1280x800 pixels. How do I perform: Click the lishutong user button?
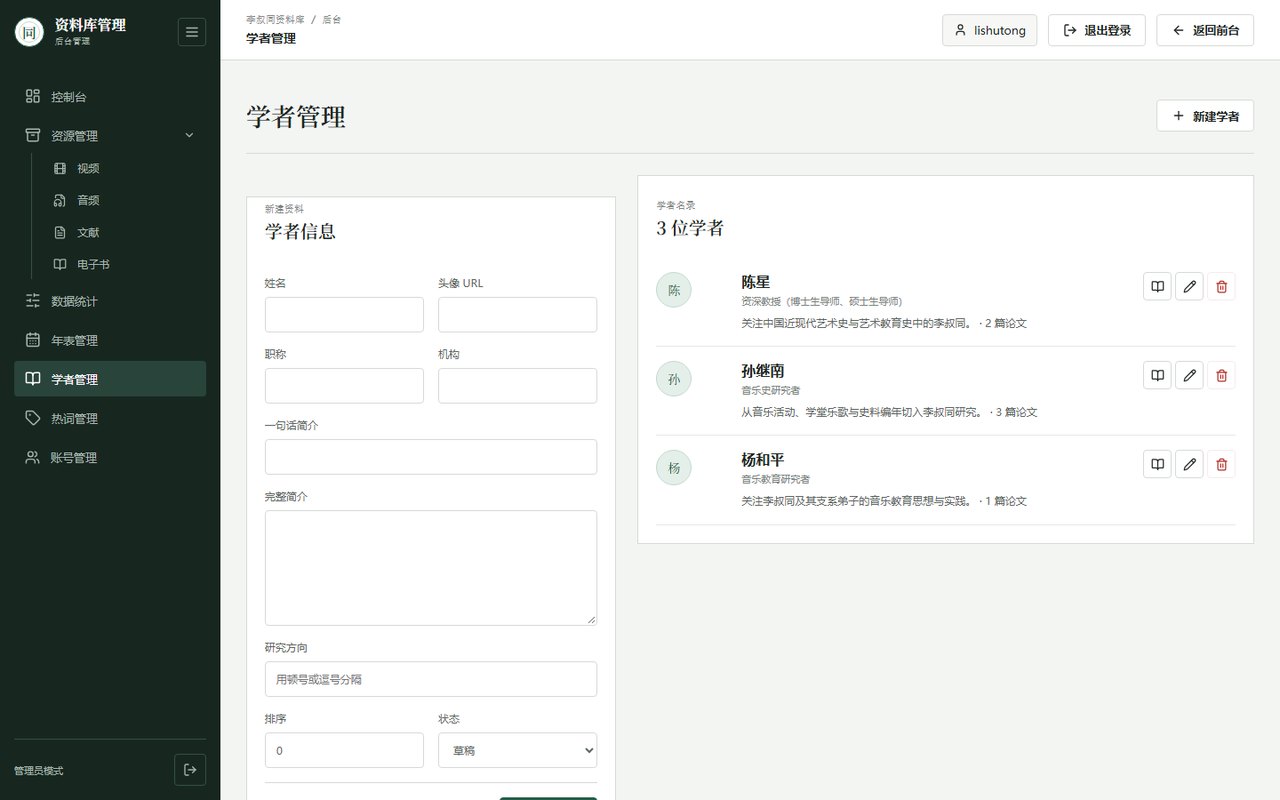coord(990,30)
